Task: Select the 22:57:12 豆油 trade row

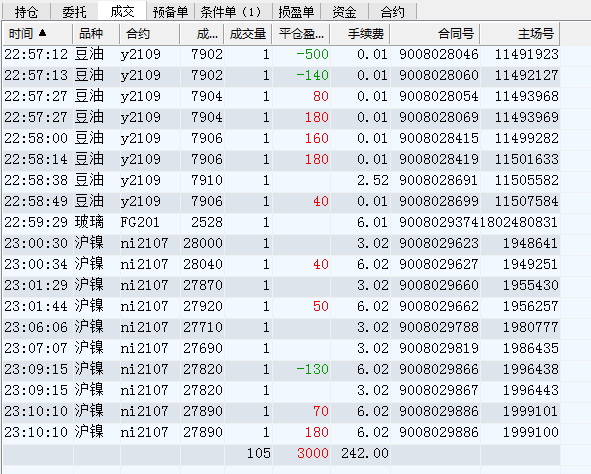Action: (x=281, y=54)
